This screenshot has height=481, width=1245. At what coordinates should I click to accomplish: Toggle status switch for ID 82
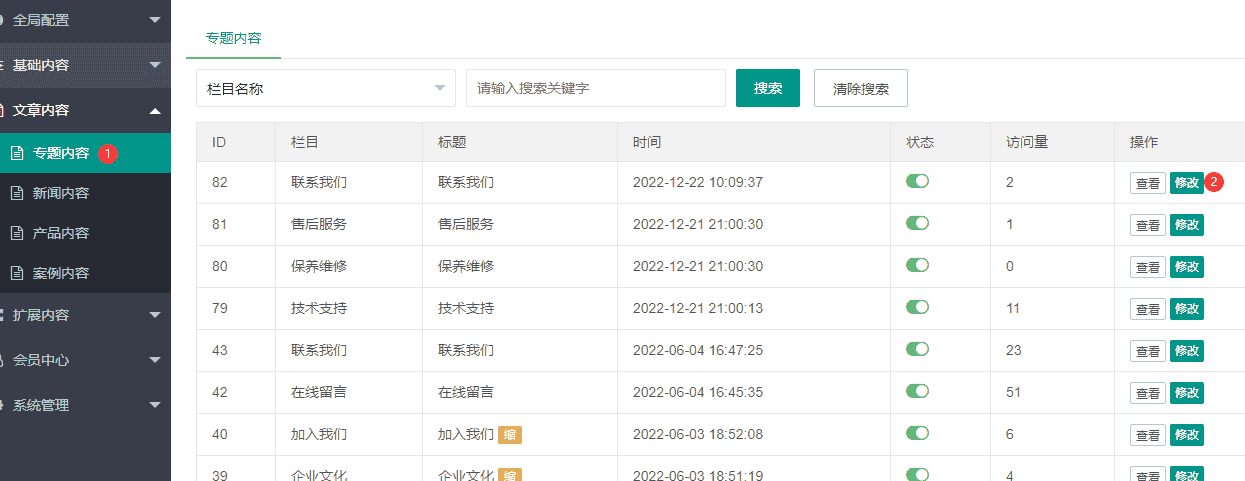point(917,181)
